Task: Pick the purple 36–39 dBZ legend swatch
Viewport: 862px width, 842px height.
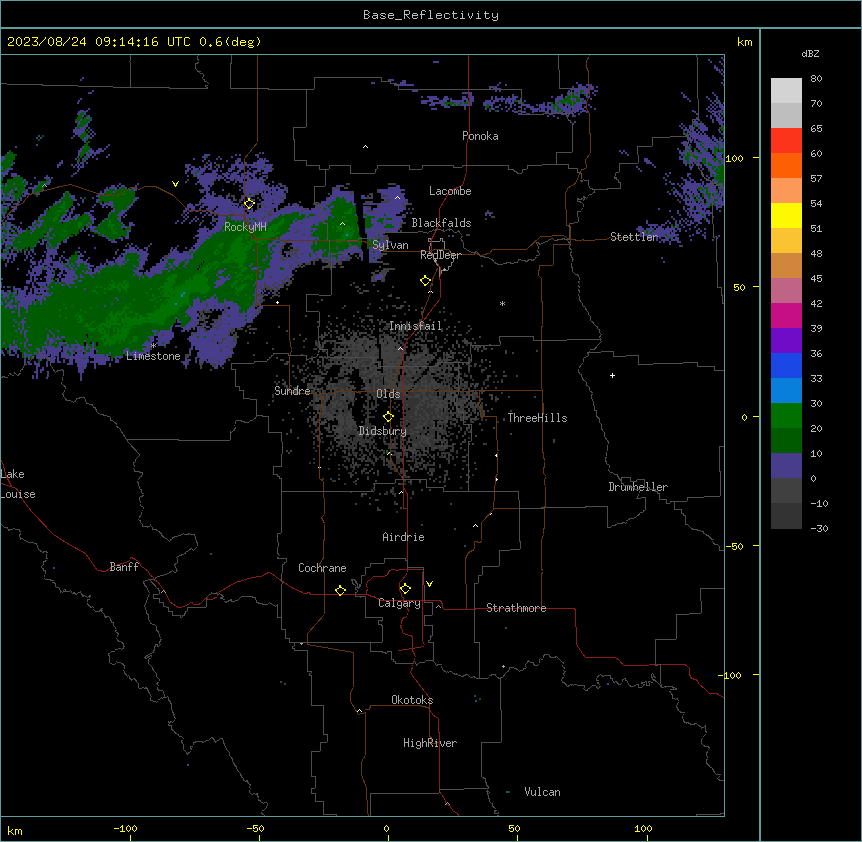Action: 786,341
